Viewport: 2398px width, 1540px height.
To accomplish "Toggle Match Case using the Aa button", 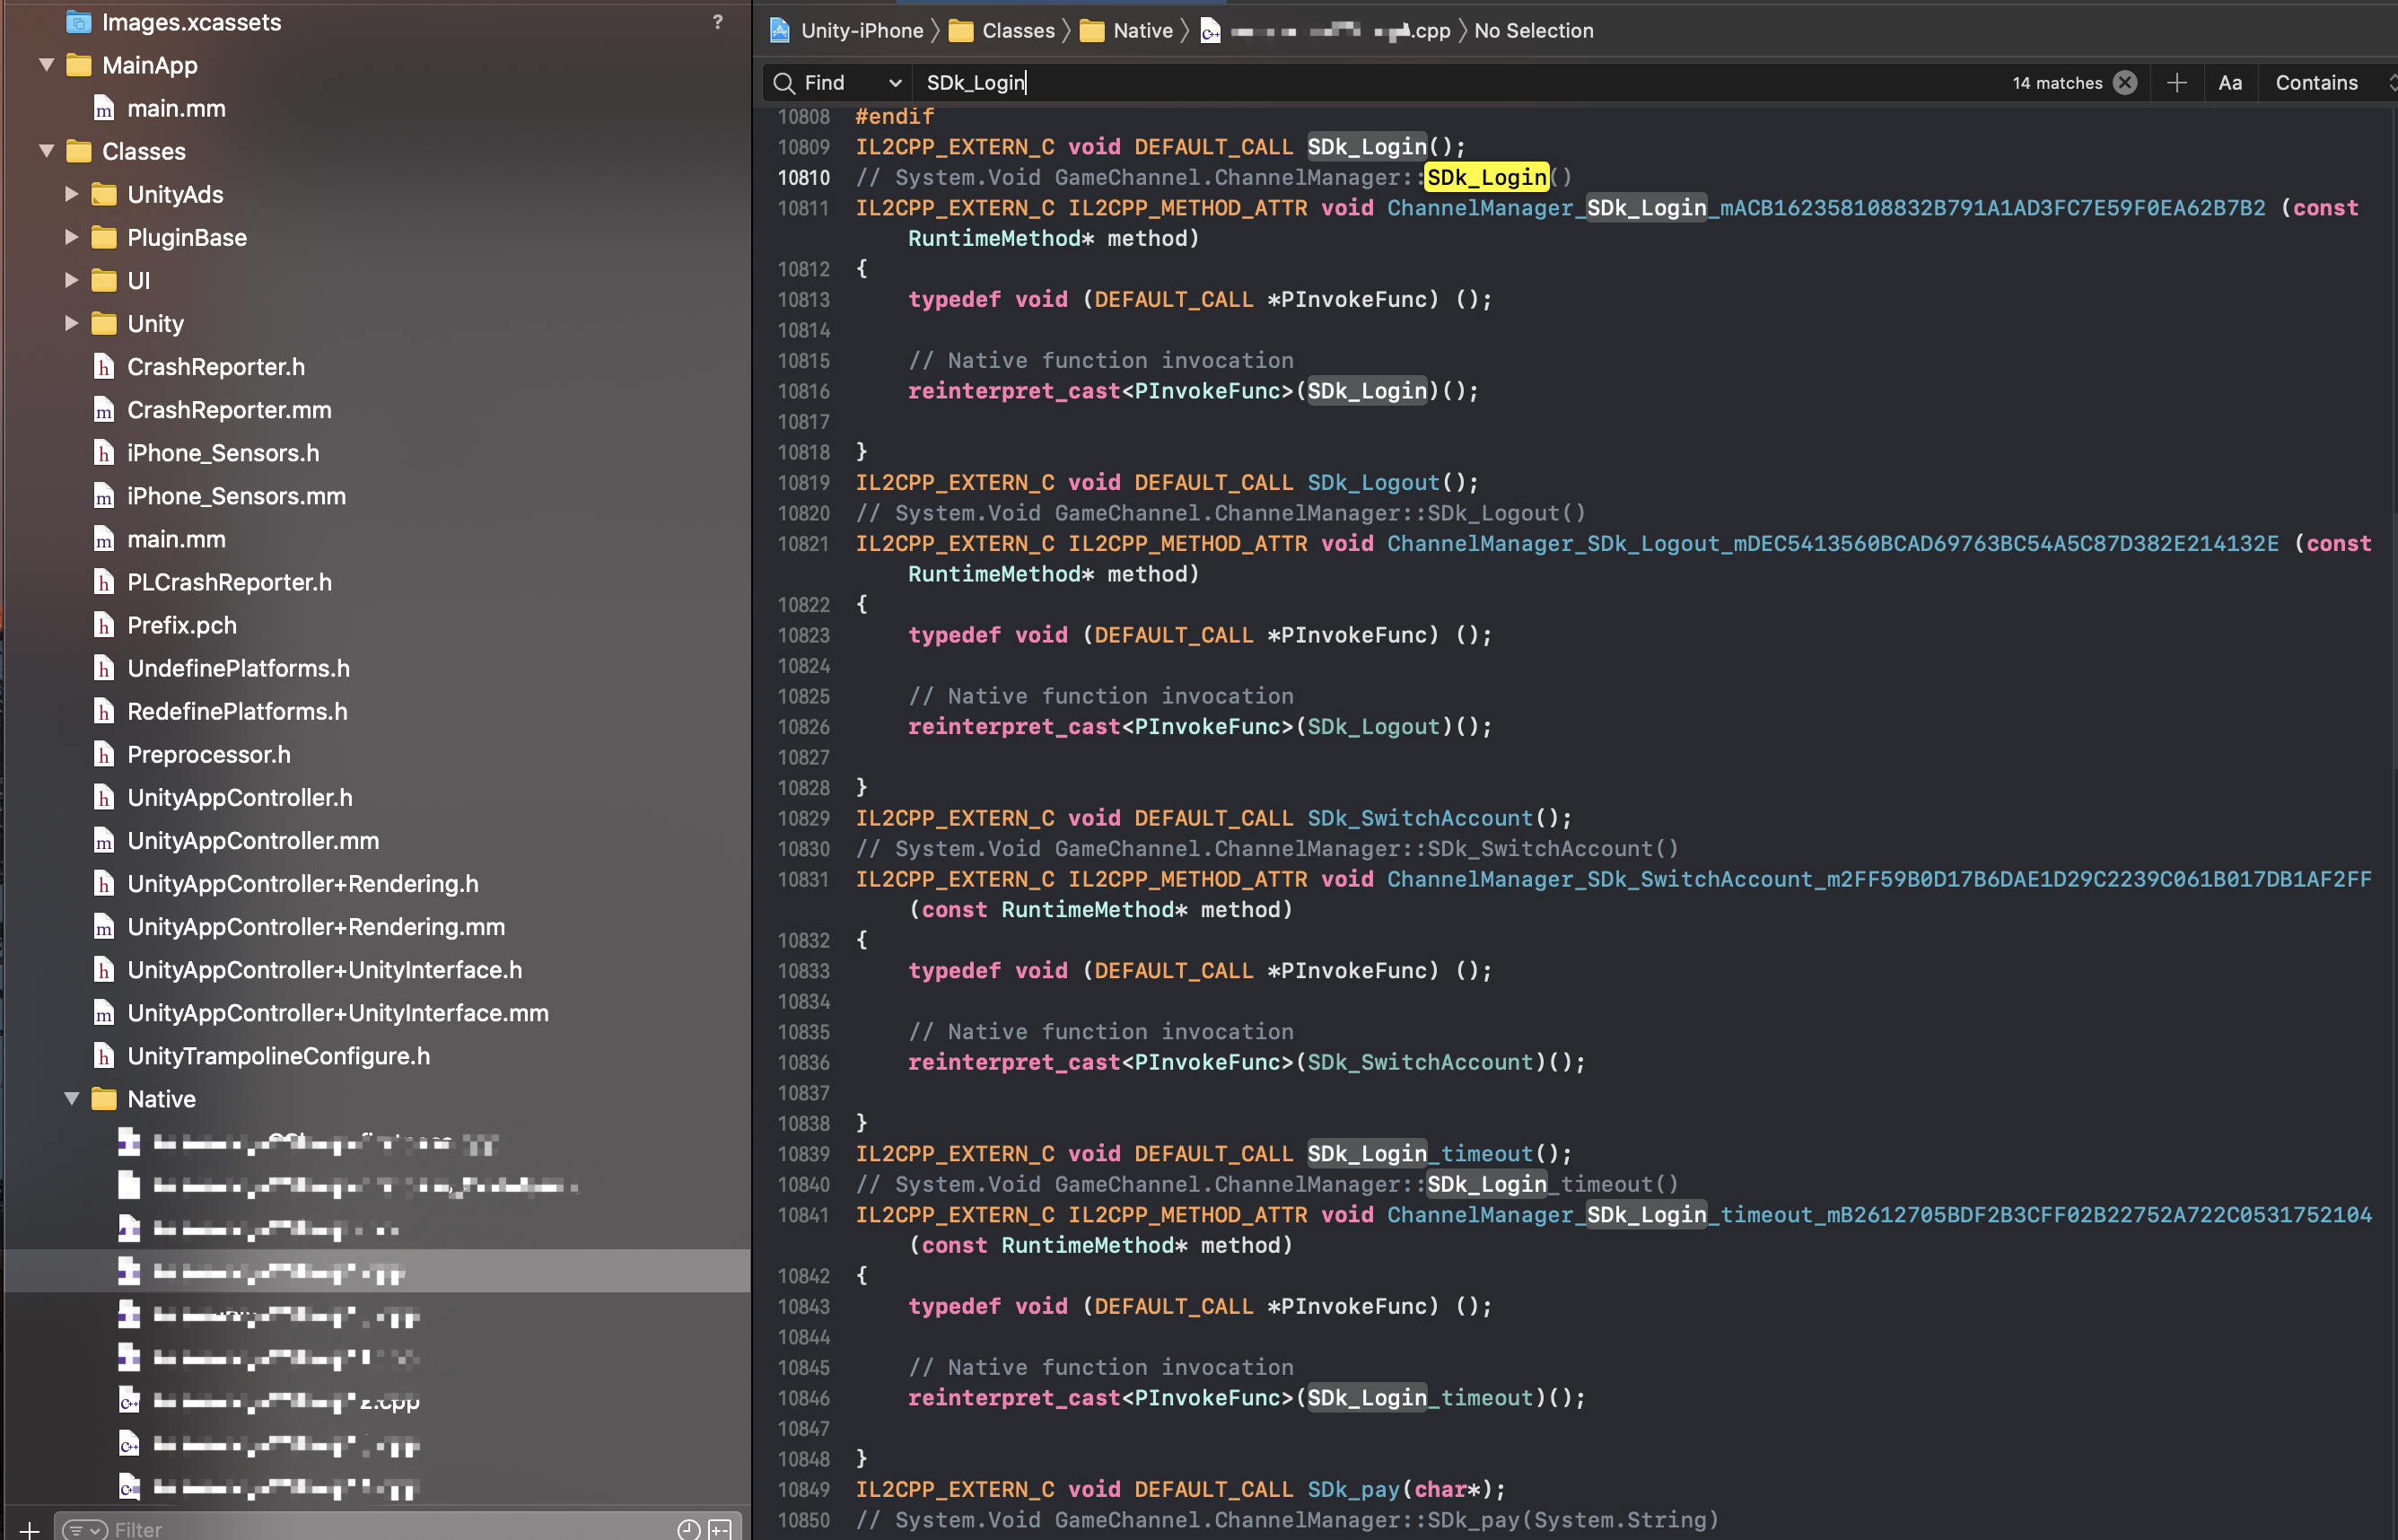I will pos(2230,83).
